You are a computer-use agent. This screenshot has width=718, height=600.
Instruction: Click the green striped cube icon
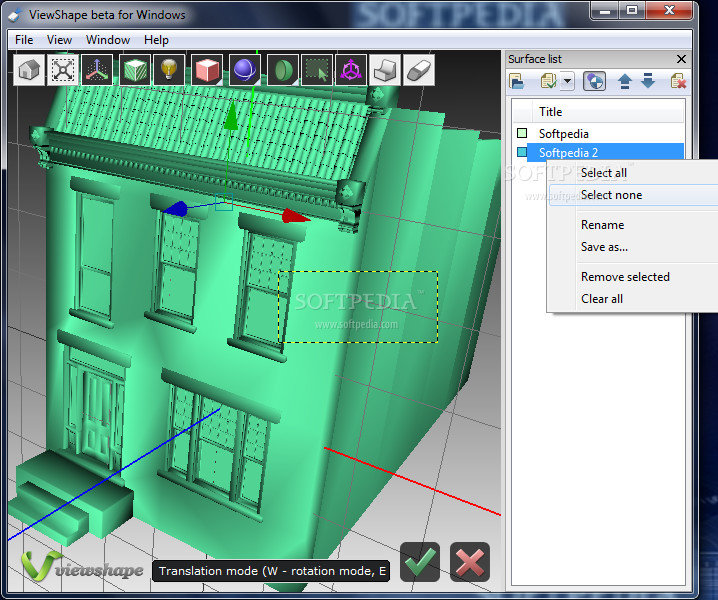(135, 70)
